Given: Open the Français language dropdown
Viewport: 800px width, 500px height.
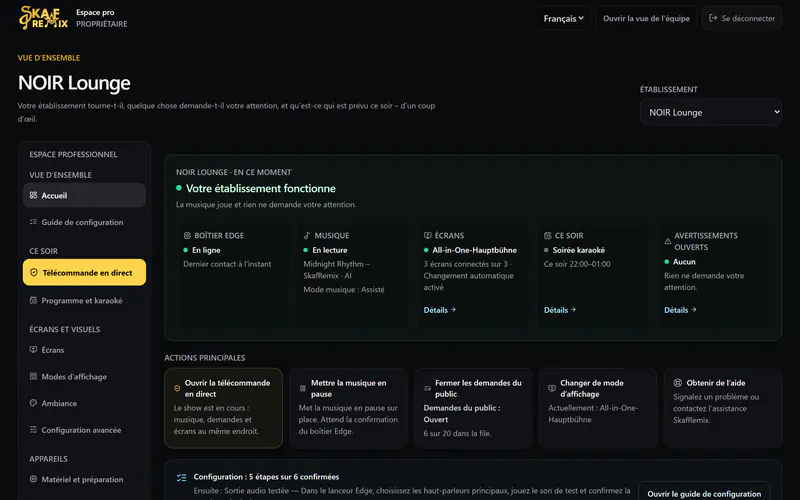Looking at the screenshot, I should (x=564, y=18).
